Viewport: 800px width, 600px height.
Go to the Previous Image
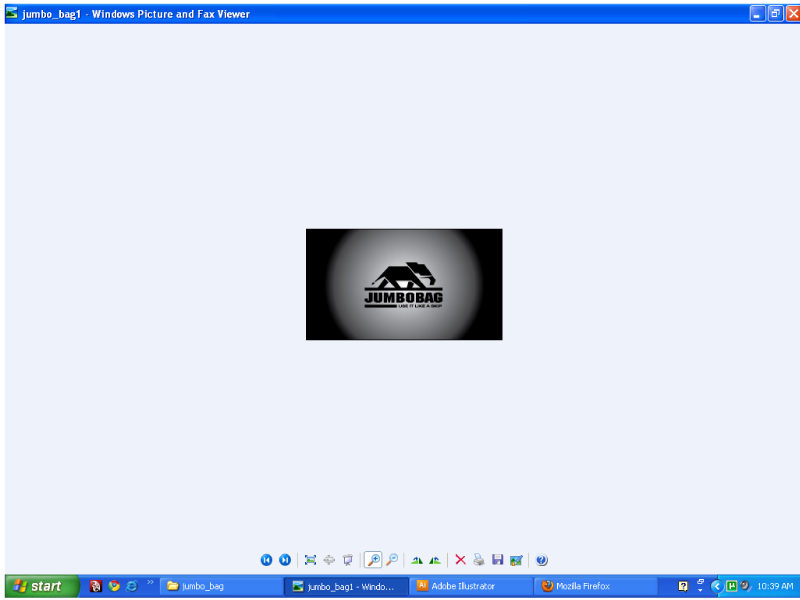point(266,560)
